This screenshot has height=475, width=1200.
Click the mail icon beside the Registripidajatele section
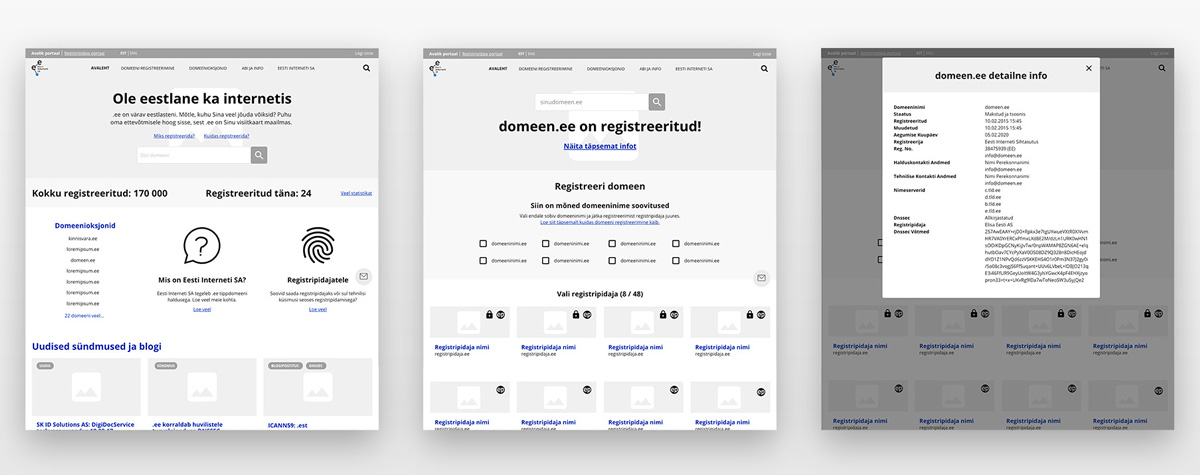click(x=364, y=276)
